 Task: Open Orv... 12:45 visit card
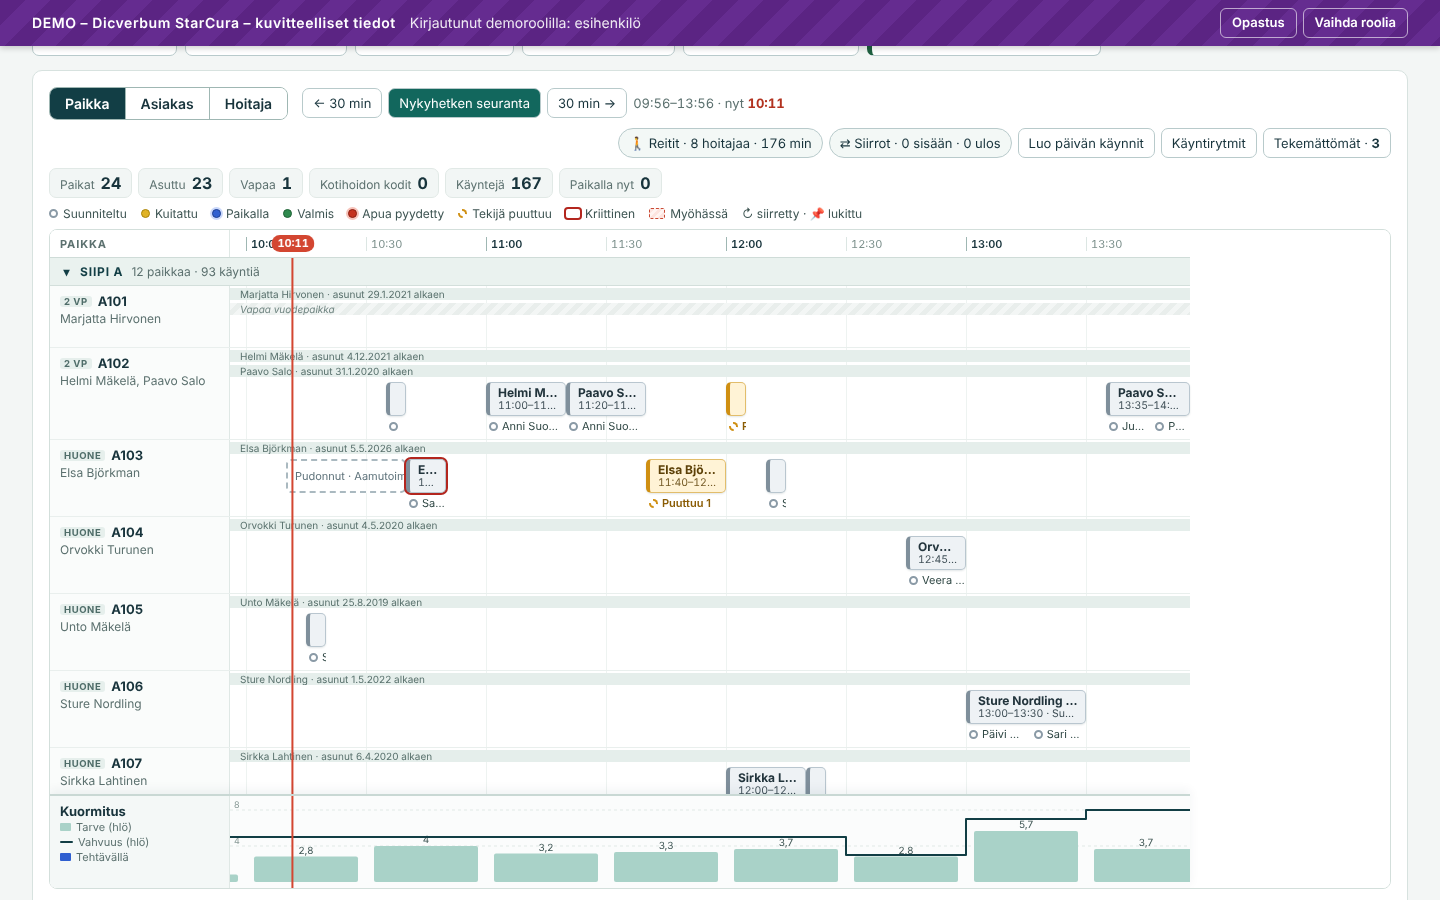tap(936, 553)
